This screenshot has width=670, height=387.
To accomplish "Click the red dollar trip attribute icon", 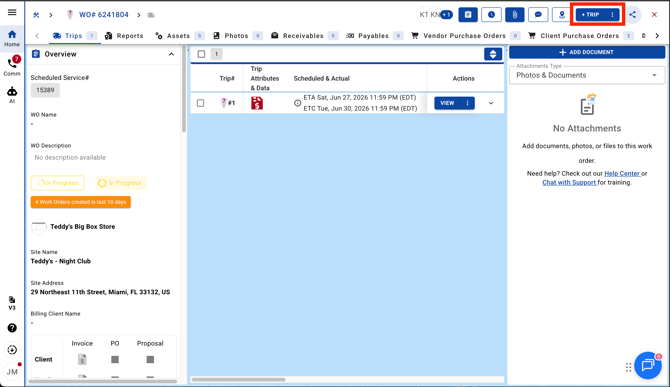I will click(257, 103).
